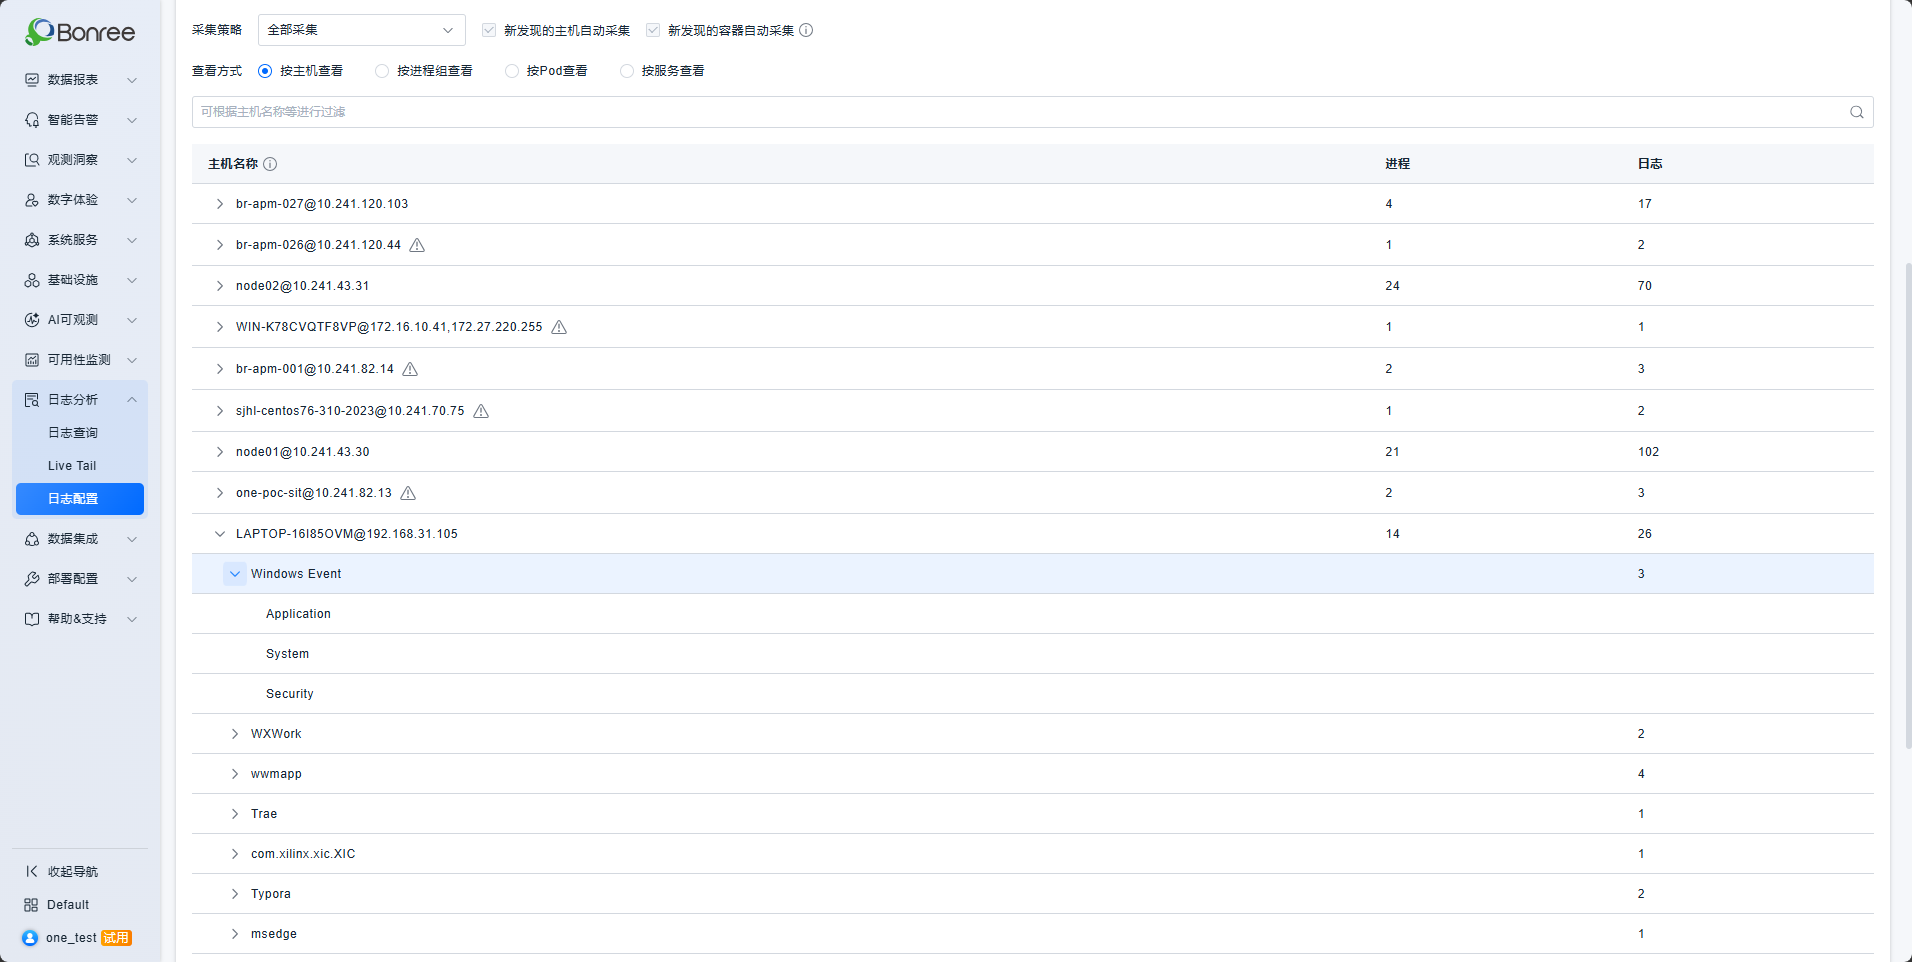Click 观测洞察 sidebar icon
Image resolution: width=1912 pixels, height=962 pixels.
point(32,160)
